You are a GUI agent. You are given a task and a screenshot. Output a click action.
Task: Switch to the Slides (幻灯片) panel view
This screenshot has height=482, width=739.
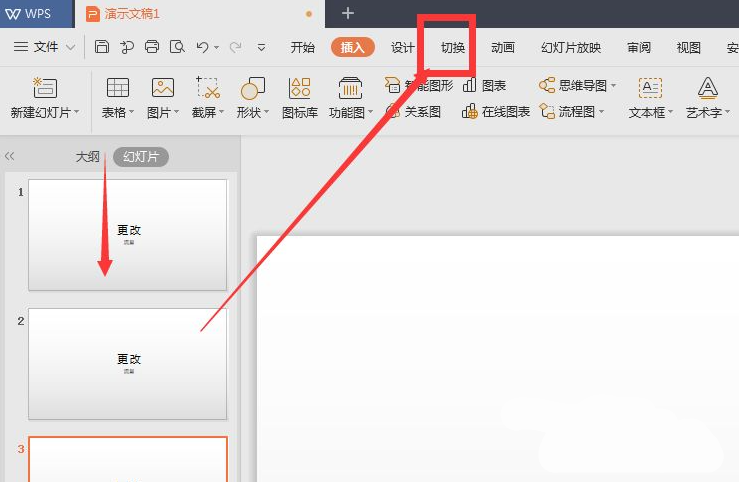(x=141, y=156)
